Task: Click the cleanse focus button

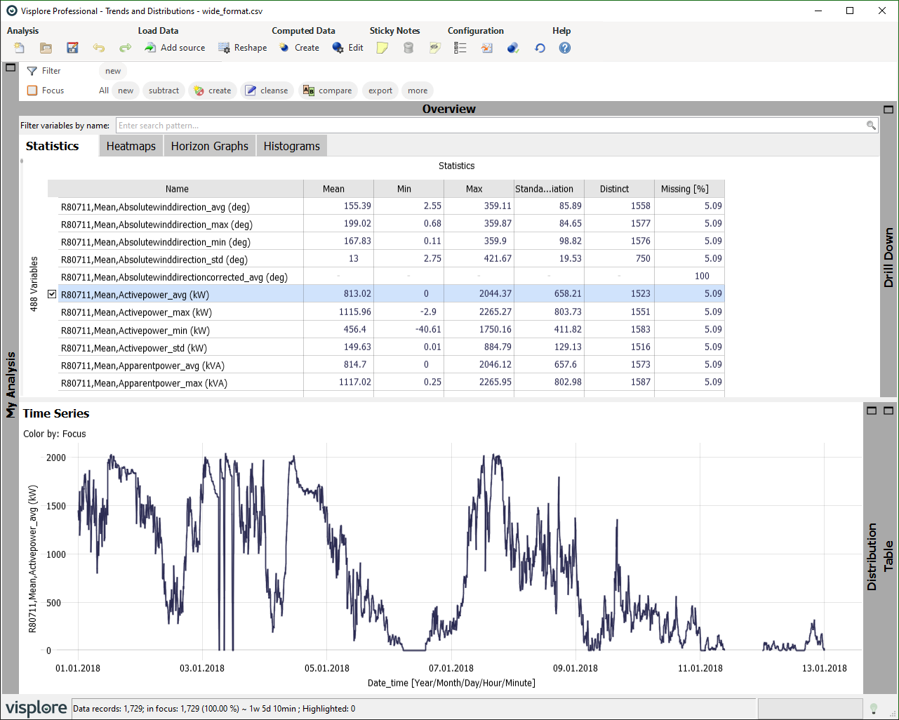Action: pyautogui.click(x=266, y=91)
